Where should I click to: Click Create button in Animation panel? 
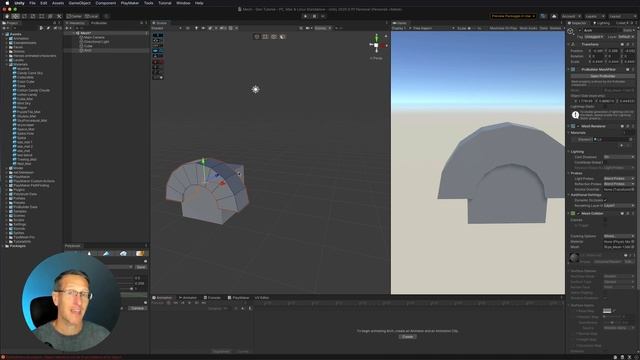pos(407,337)
